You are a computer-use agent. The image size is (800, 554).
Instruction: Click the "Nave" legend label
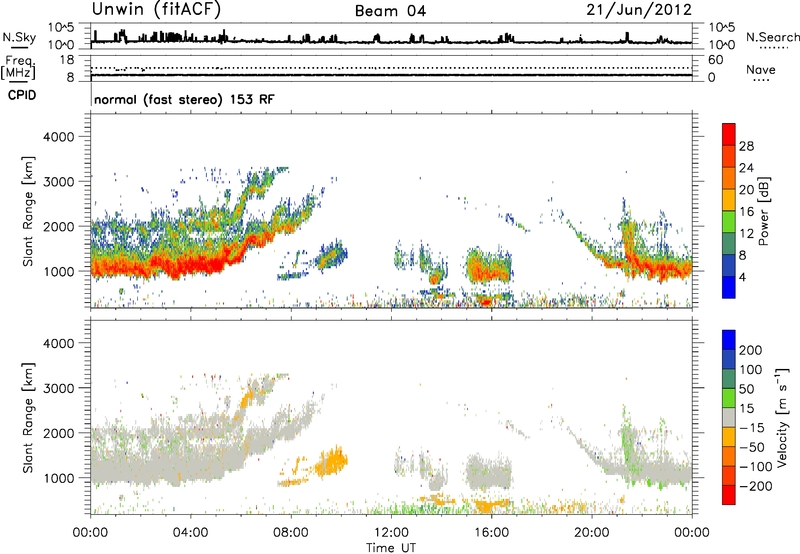point(761,69)
